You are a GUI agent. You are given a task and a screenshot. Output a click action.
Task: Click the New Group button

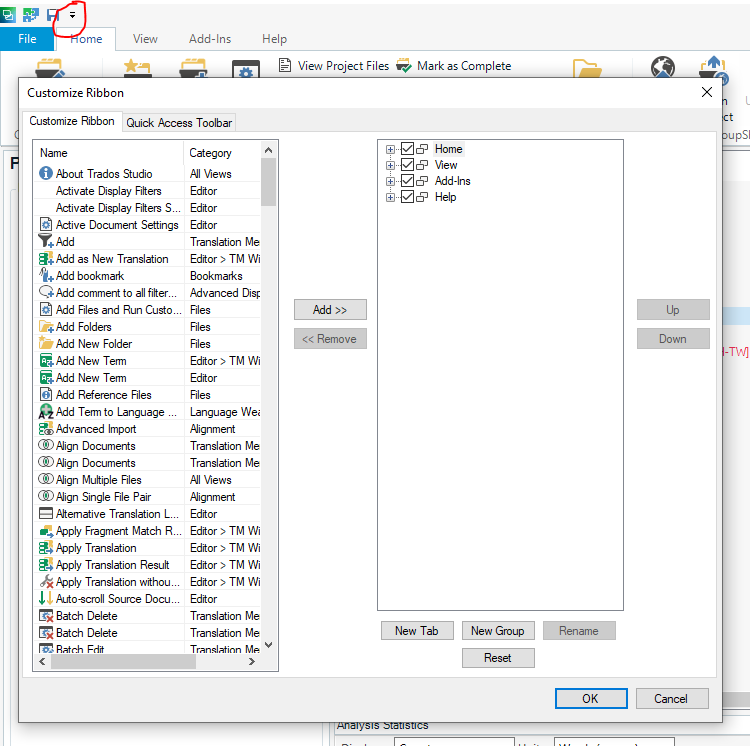pyautogui.click(x=498, y=631)
